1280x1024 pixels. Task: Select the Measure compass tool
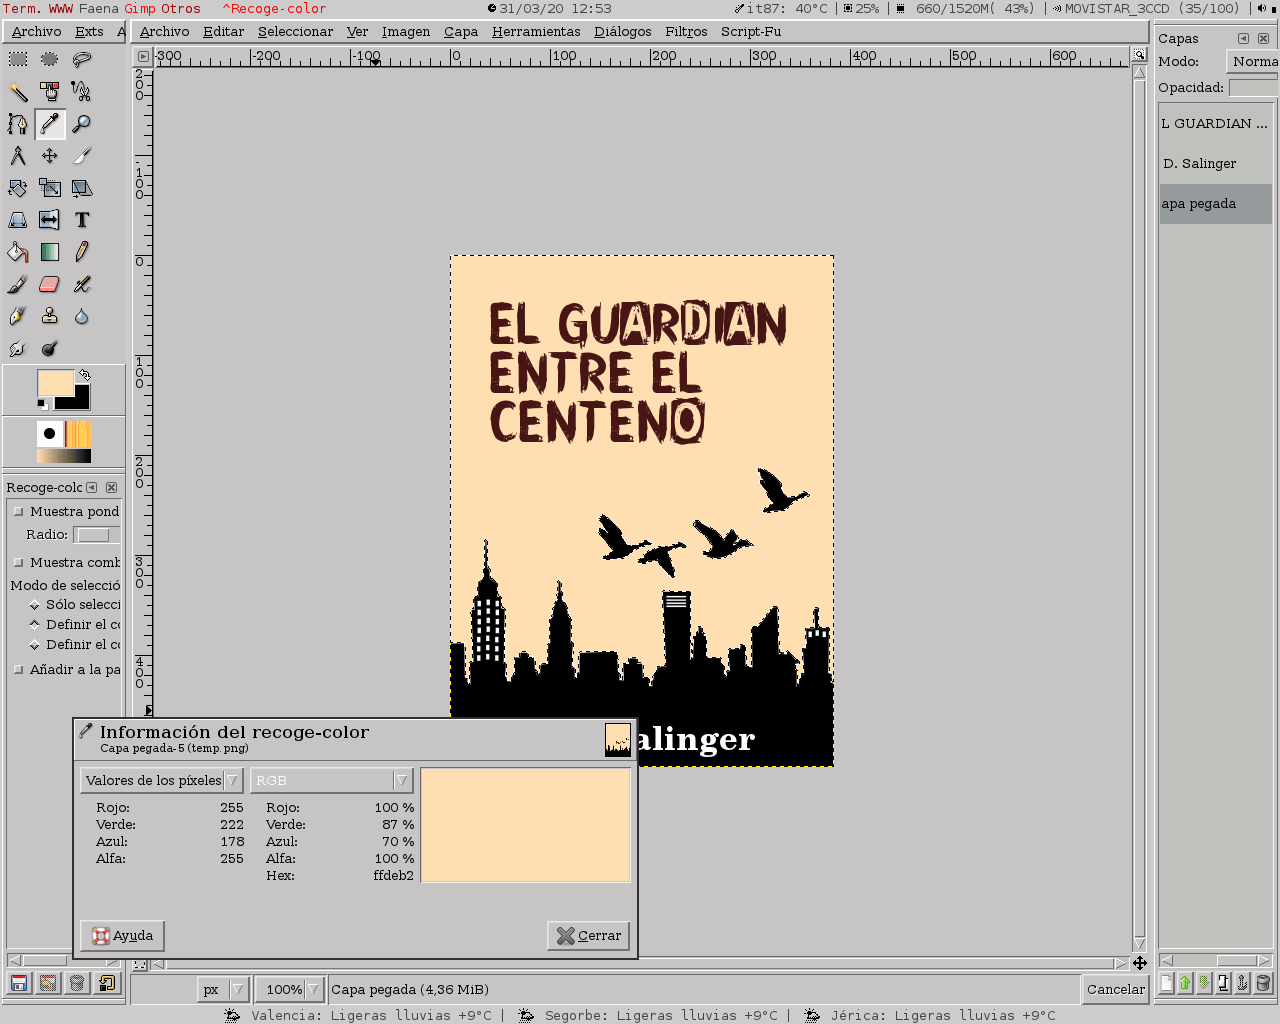18,156
